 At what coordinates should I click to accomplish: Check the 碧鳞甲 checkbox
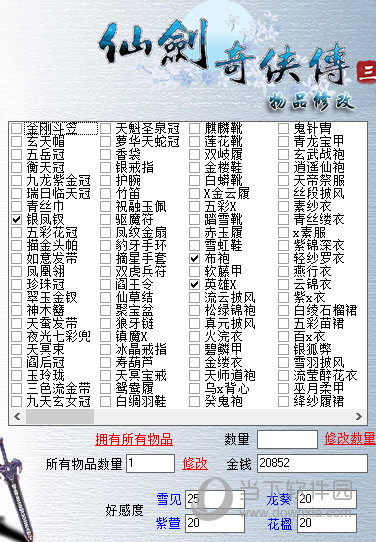point(195,349)
